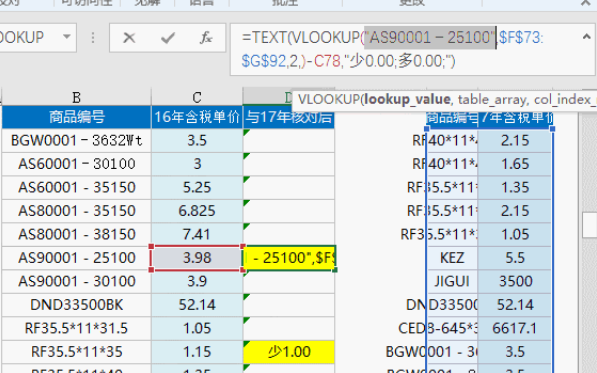Confirm the formula with checkmark icon

168,38
